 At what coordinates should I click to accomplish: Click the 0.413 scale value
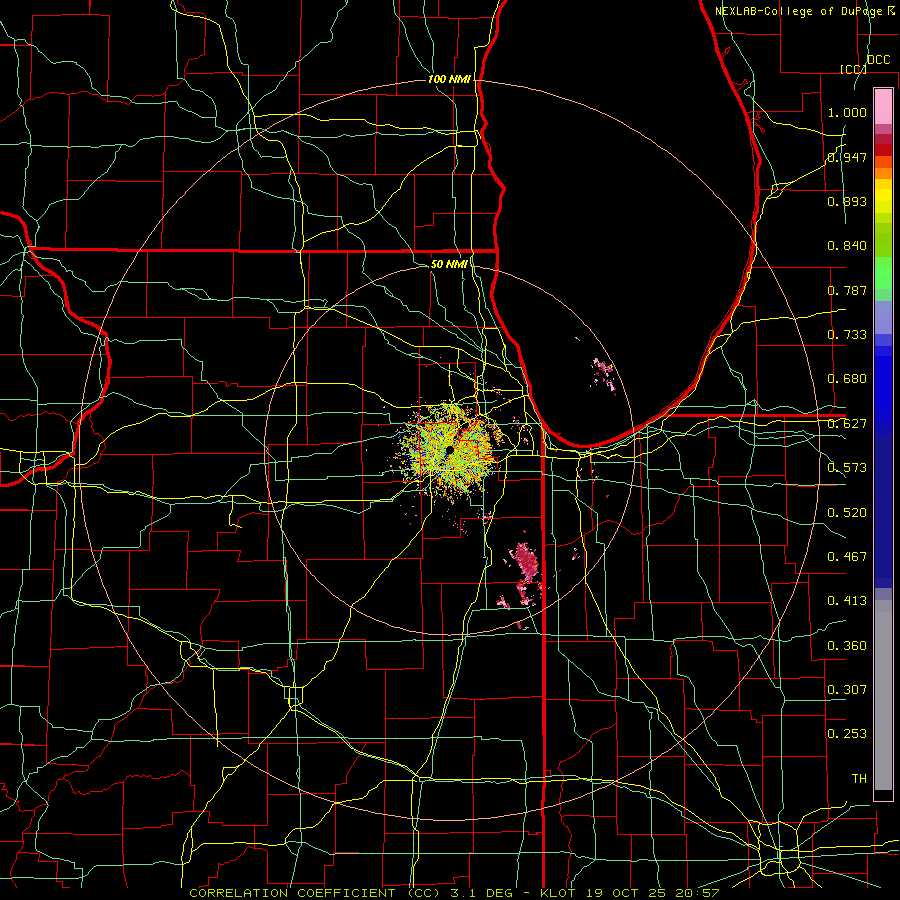(847, 601)
